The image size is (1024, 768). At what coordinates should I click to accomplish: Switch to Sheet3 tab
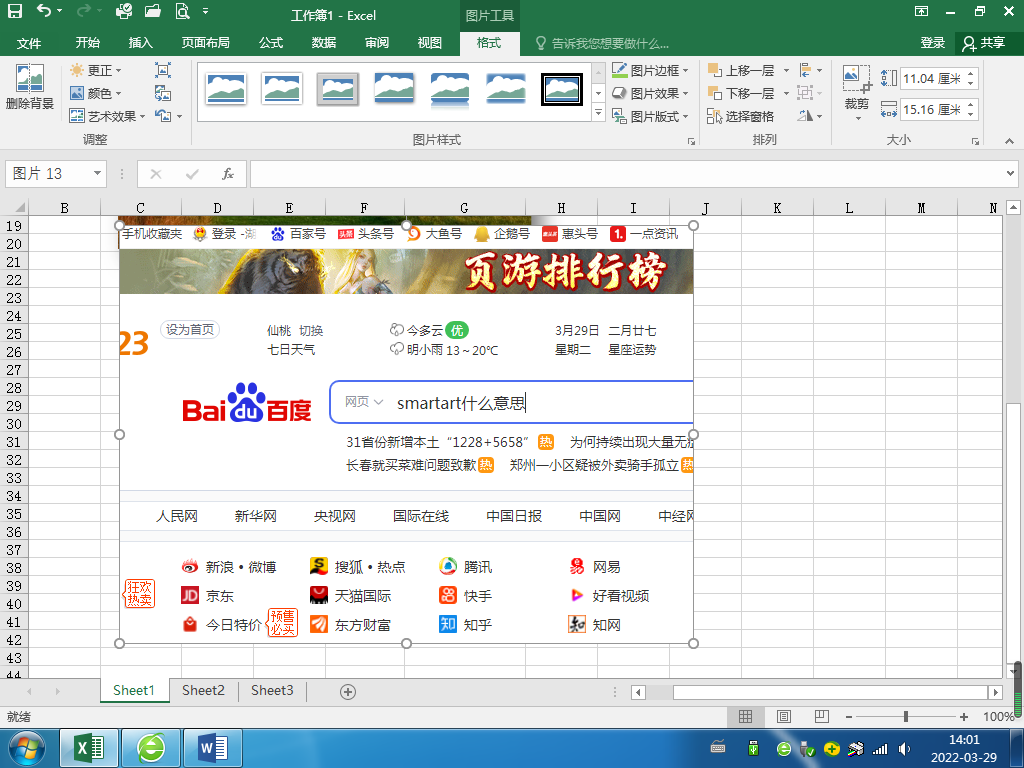pyautogui.click(x=272, y=691)
